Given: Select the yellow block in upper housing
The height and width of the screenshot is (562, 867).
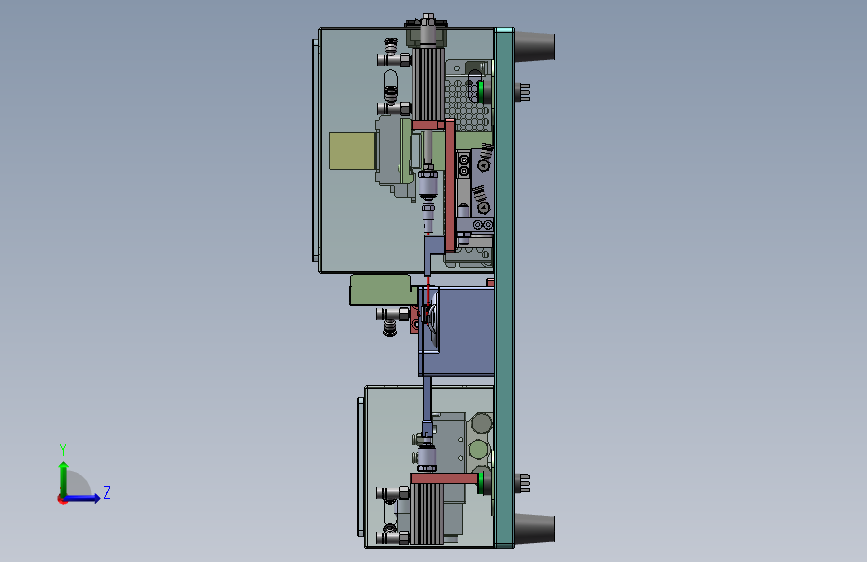Looking at the screenshot, I should [x=352, y=150].
